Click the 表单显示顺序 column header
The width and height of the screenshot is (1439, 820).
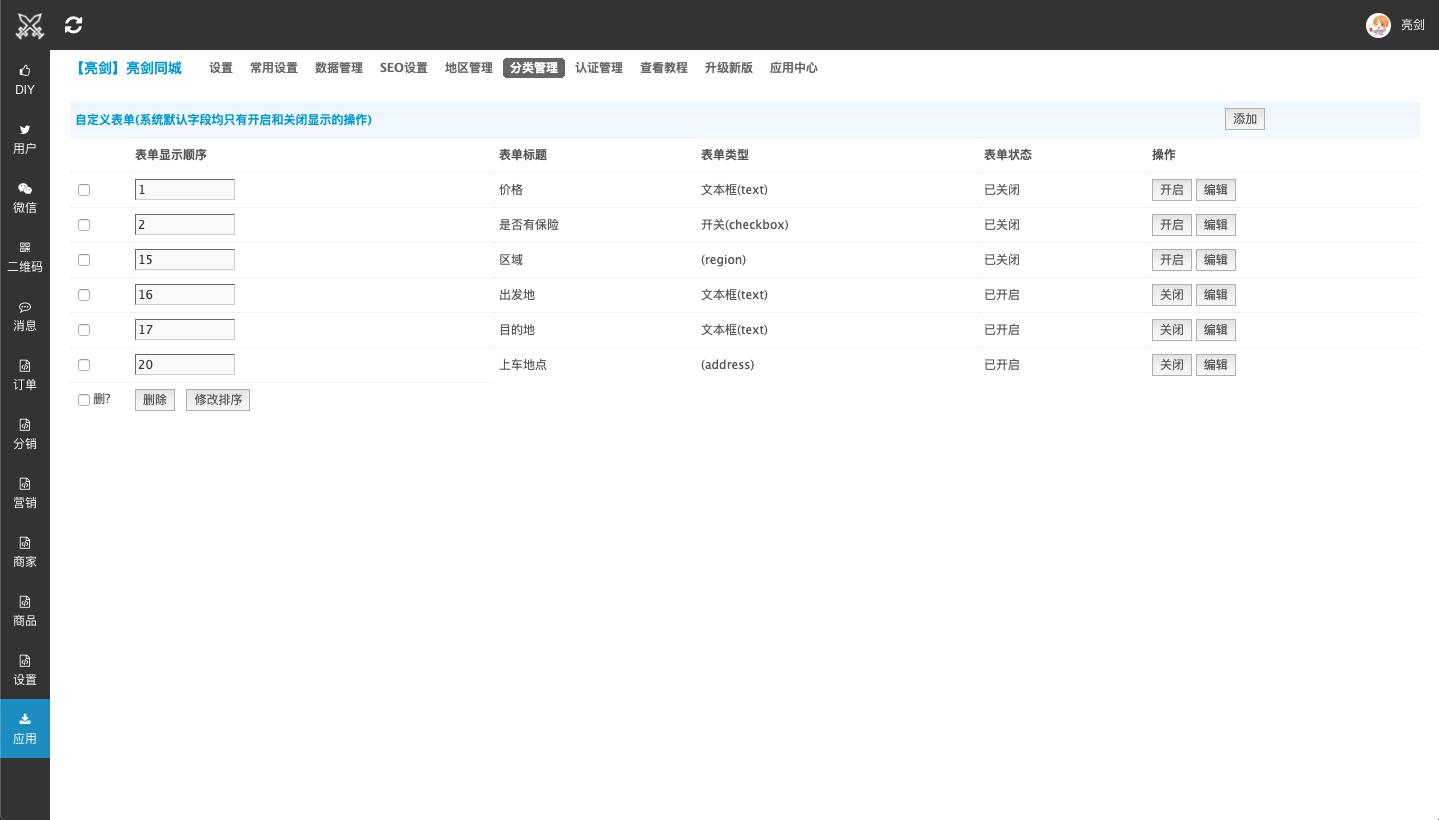(x=171, y=155)
